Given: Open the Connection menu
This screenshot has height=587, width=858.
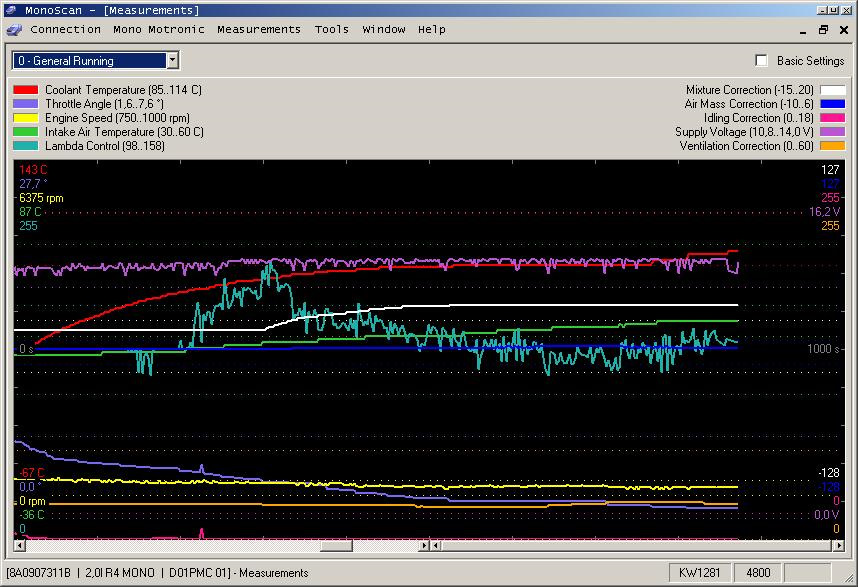Looking at the screenshot, I should pos(66,30).
